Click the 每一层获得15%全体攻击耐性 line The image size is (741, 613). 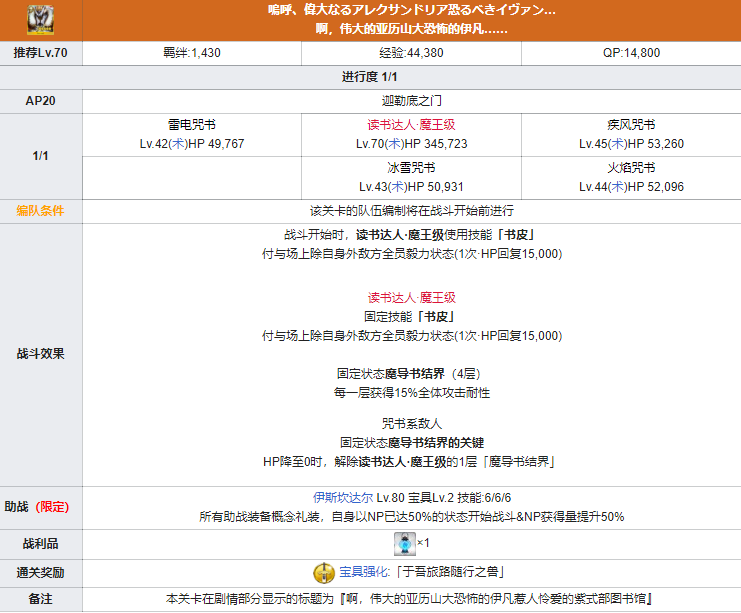[x=411, y=393]
